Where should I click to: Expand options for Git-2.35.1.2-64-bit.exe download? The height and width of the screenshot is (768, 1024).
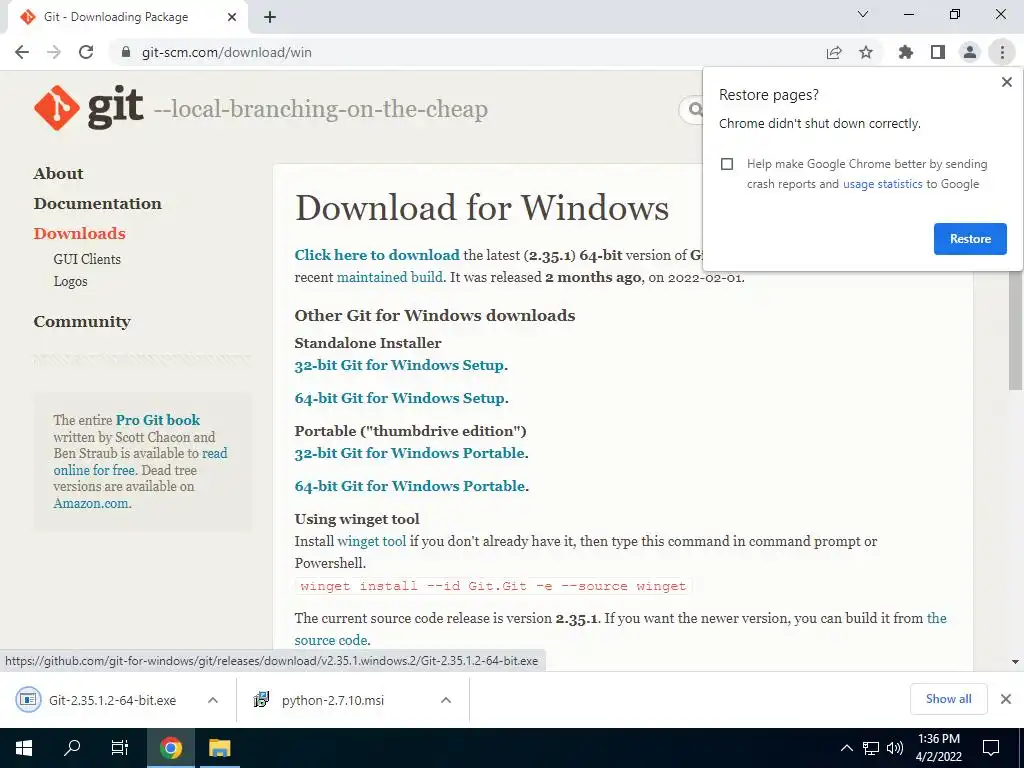213,700
